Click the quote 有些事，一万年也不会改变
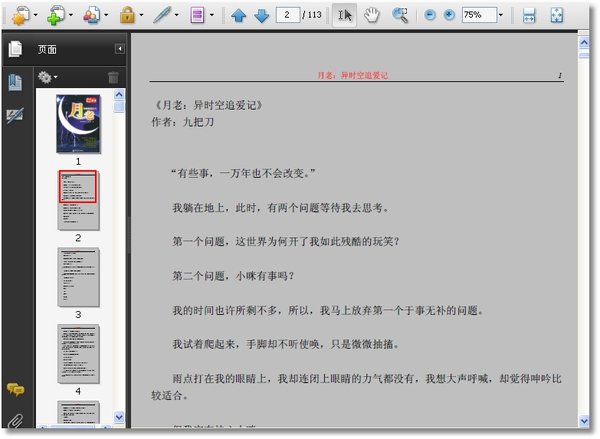The height and width of the screenshot is (439, 600). [243, 173]
